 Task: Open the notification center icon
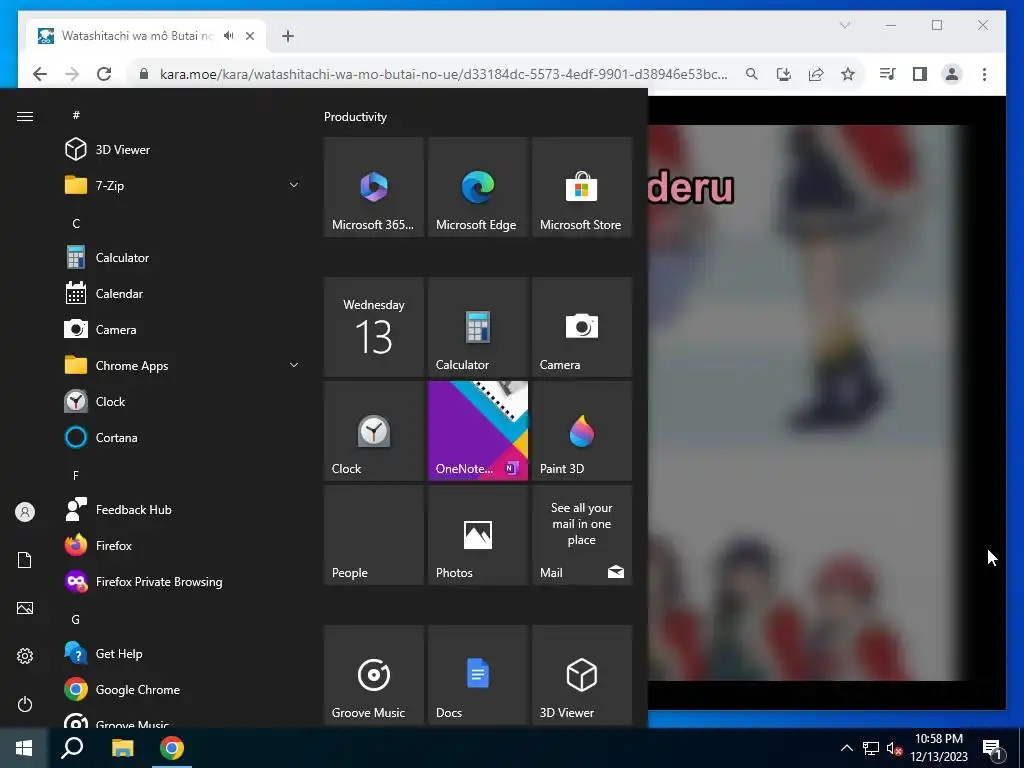[x=991, y=749]
